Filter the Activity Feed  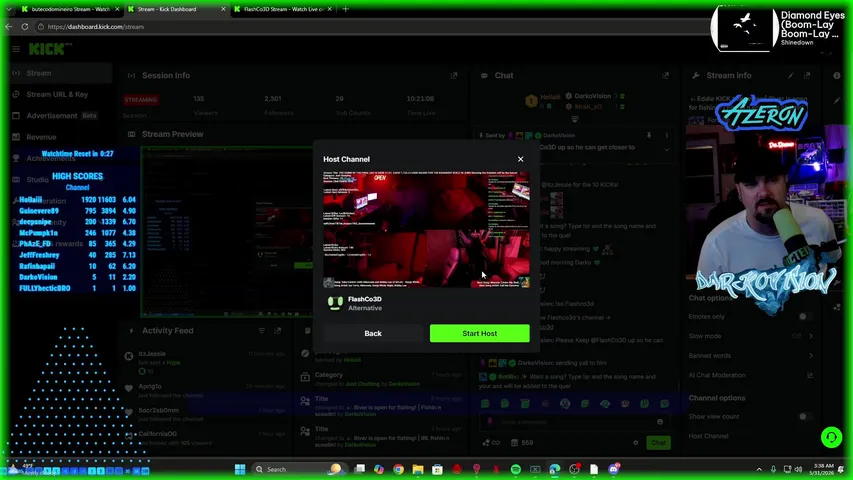(x=262, y=330)
